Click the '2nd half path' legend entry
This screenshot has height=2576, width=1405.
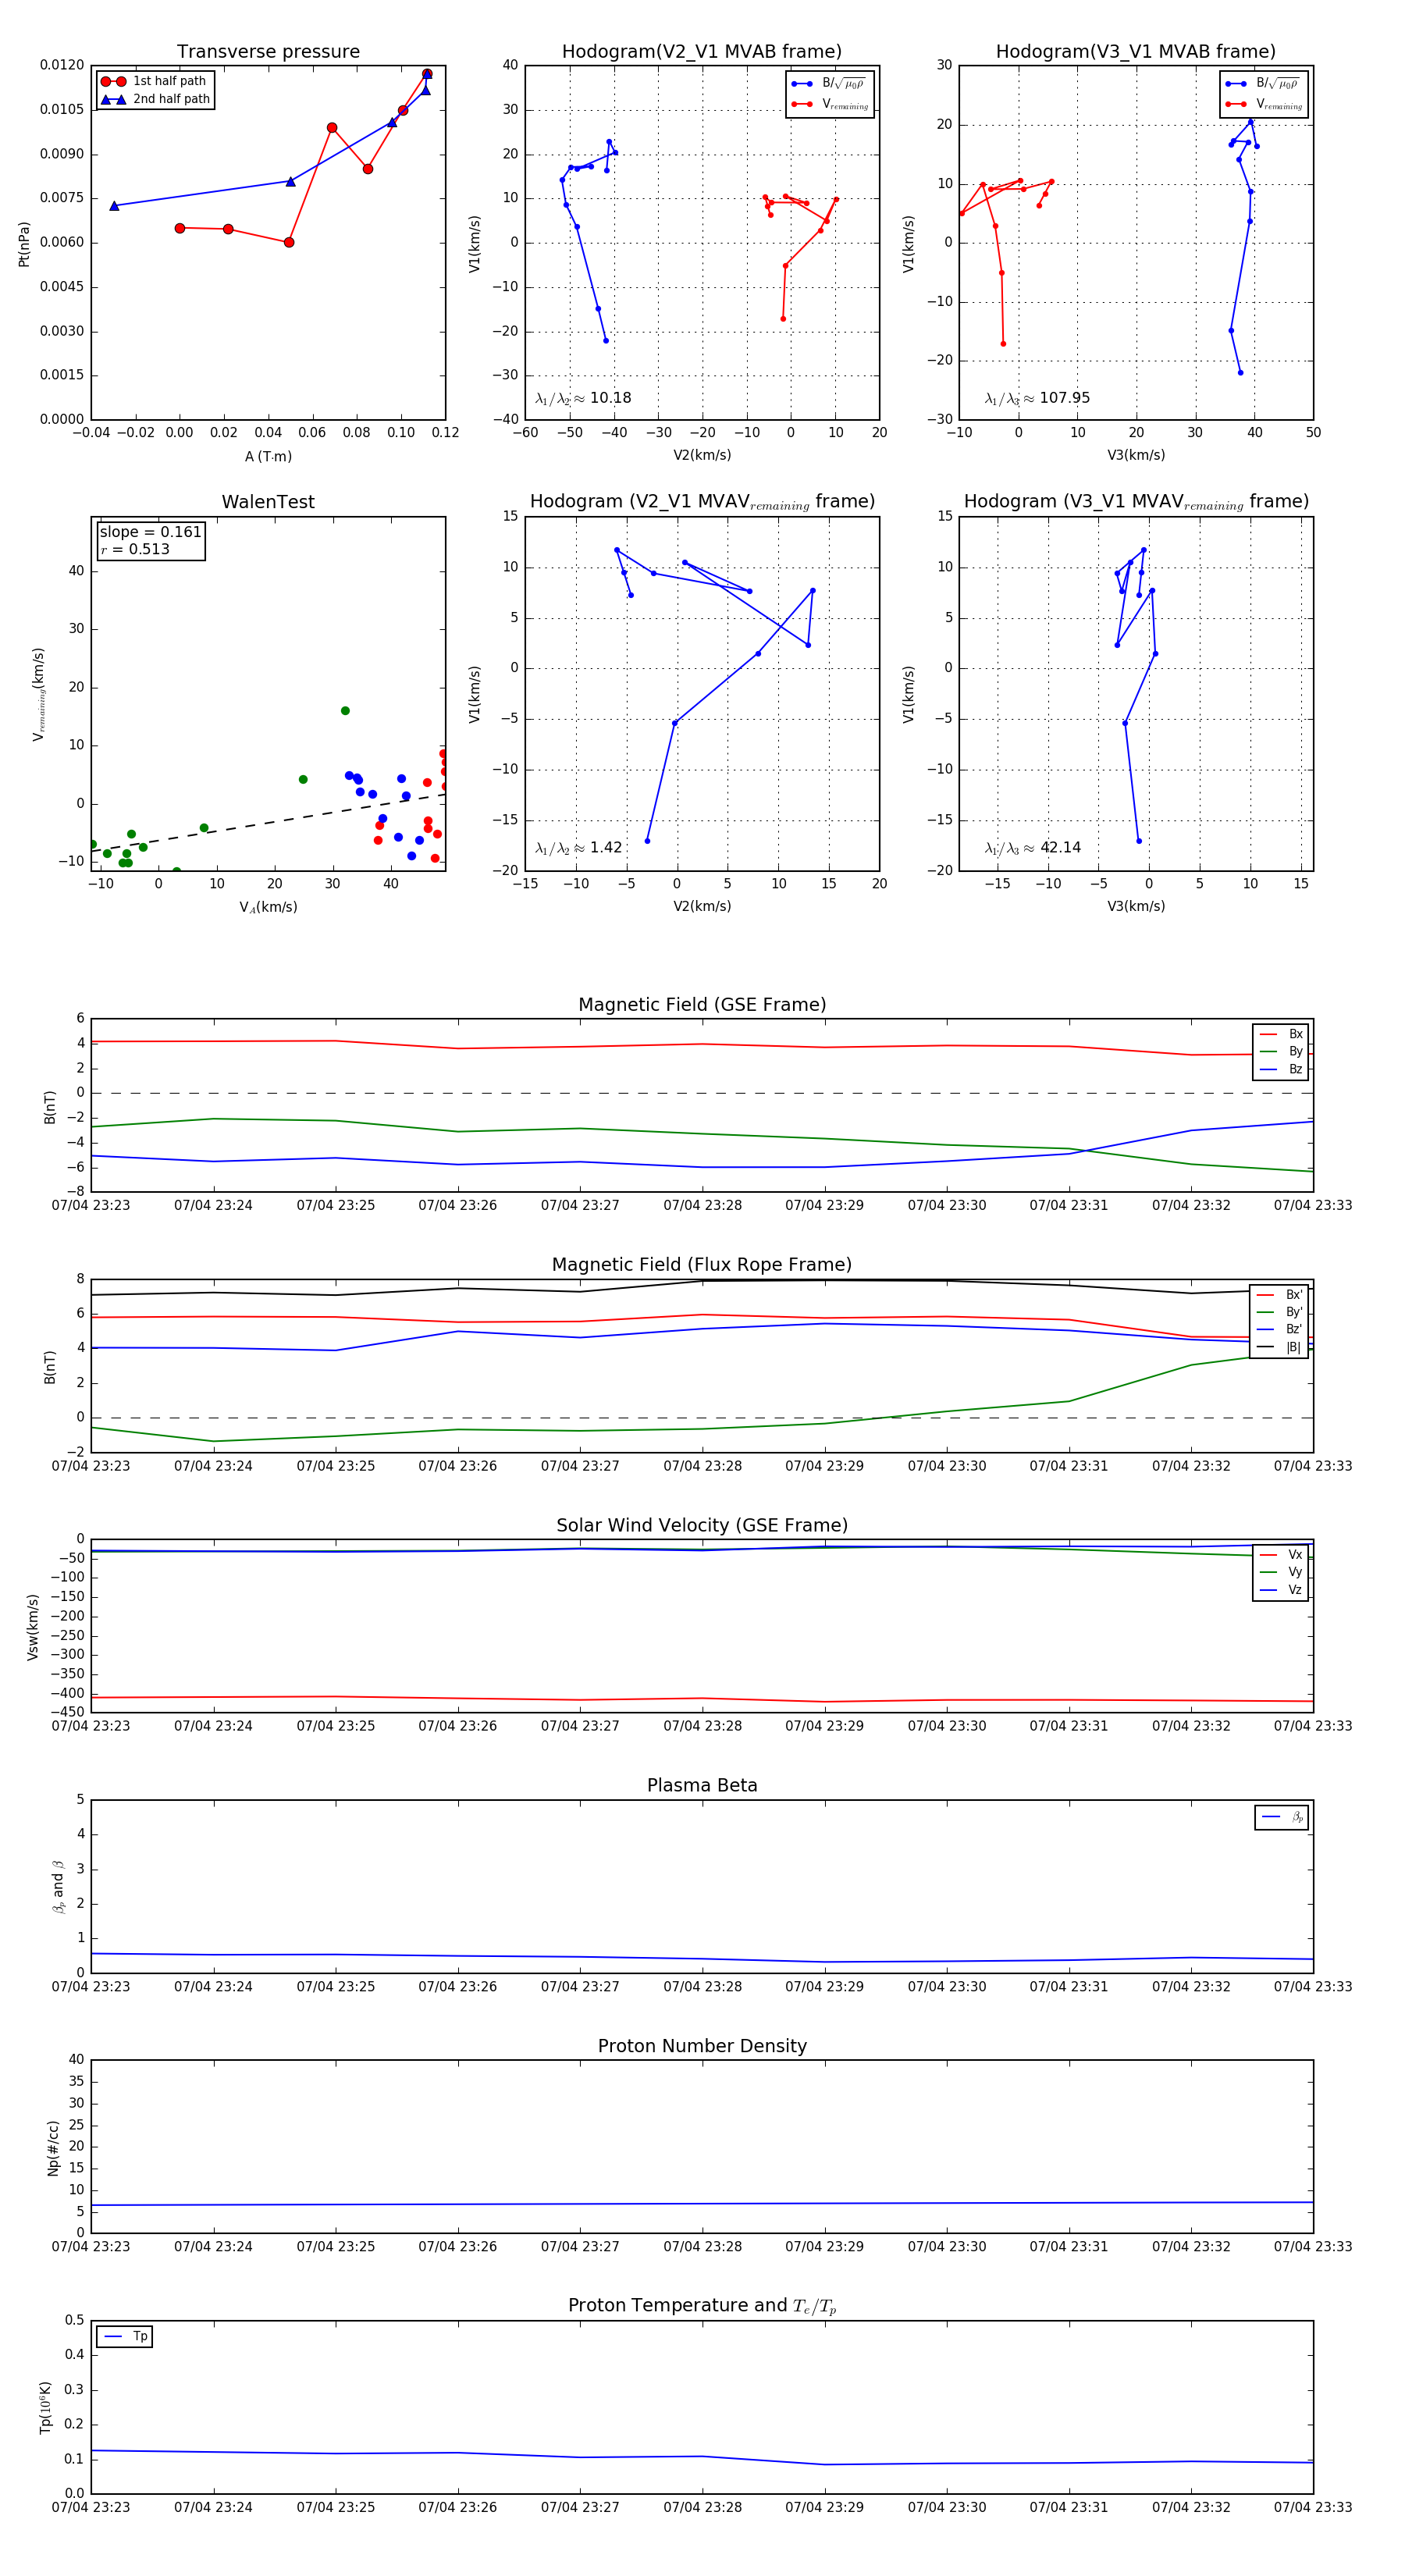pos(155,99)
